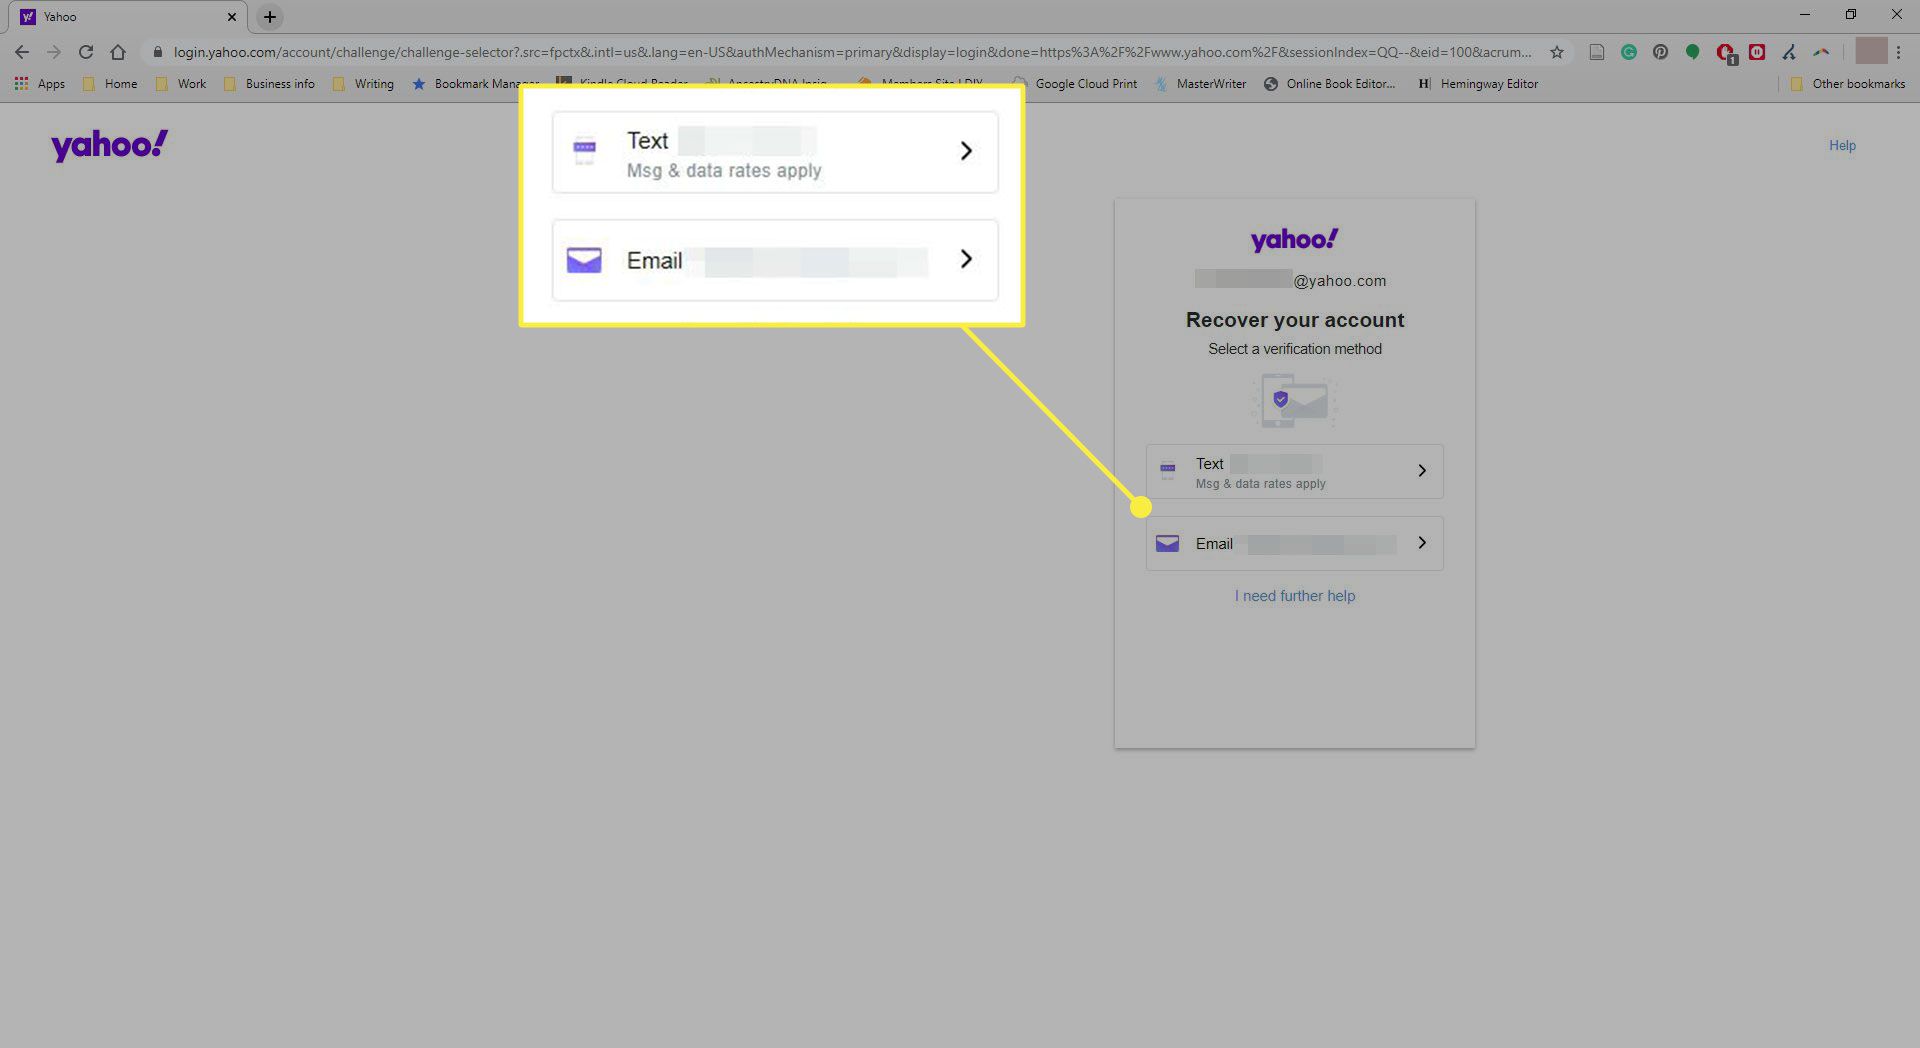Open the Online Book Editor bookmark
The width and height of the screenshot is (1920, 1048).
tap(1330, 84)
